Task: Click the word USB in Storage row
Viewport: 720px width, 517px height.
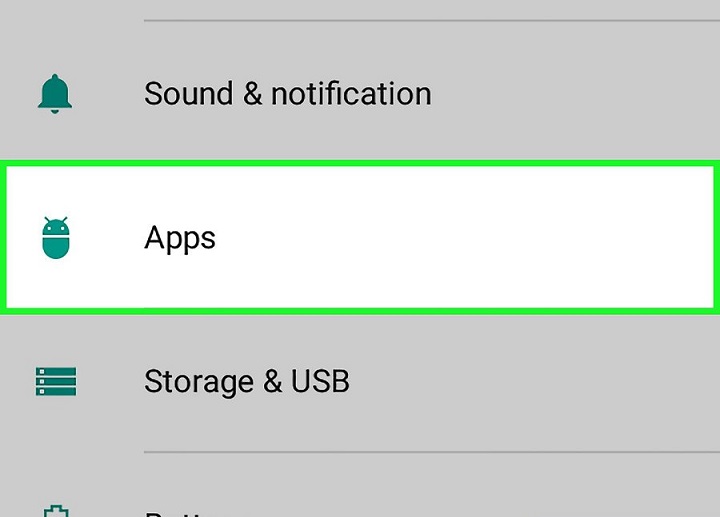Action: [x=320, y=381]
